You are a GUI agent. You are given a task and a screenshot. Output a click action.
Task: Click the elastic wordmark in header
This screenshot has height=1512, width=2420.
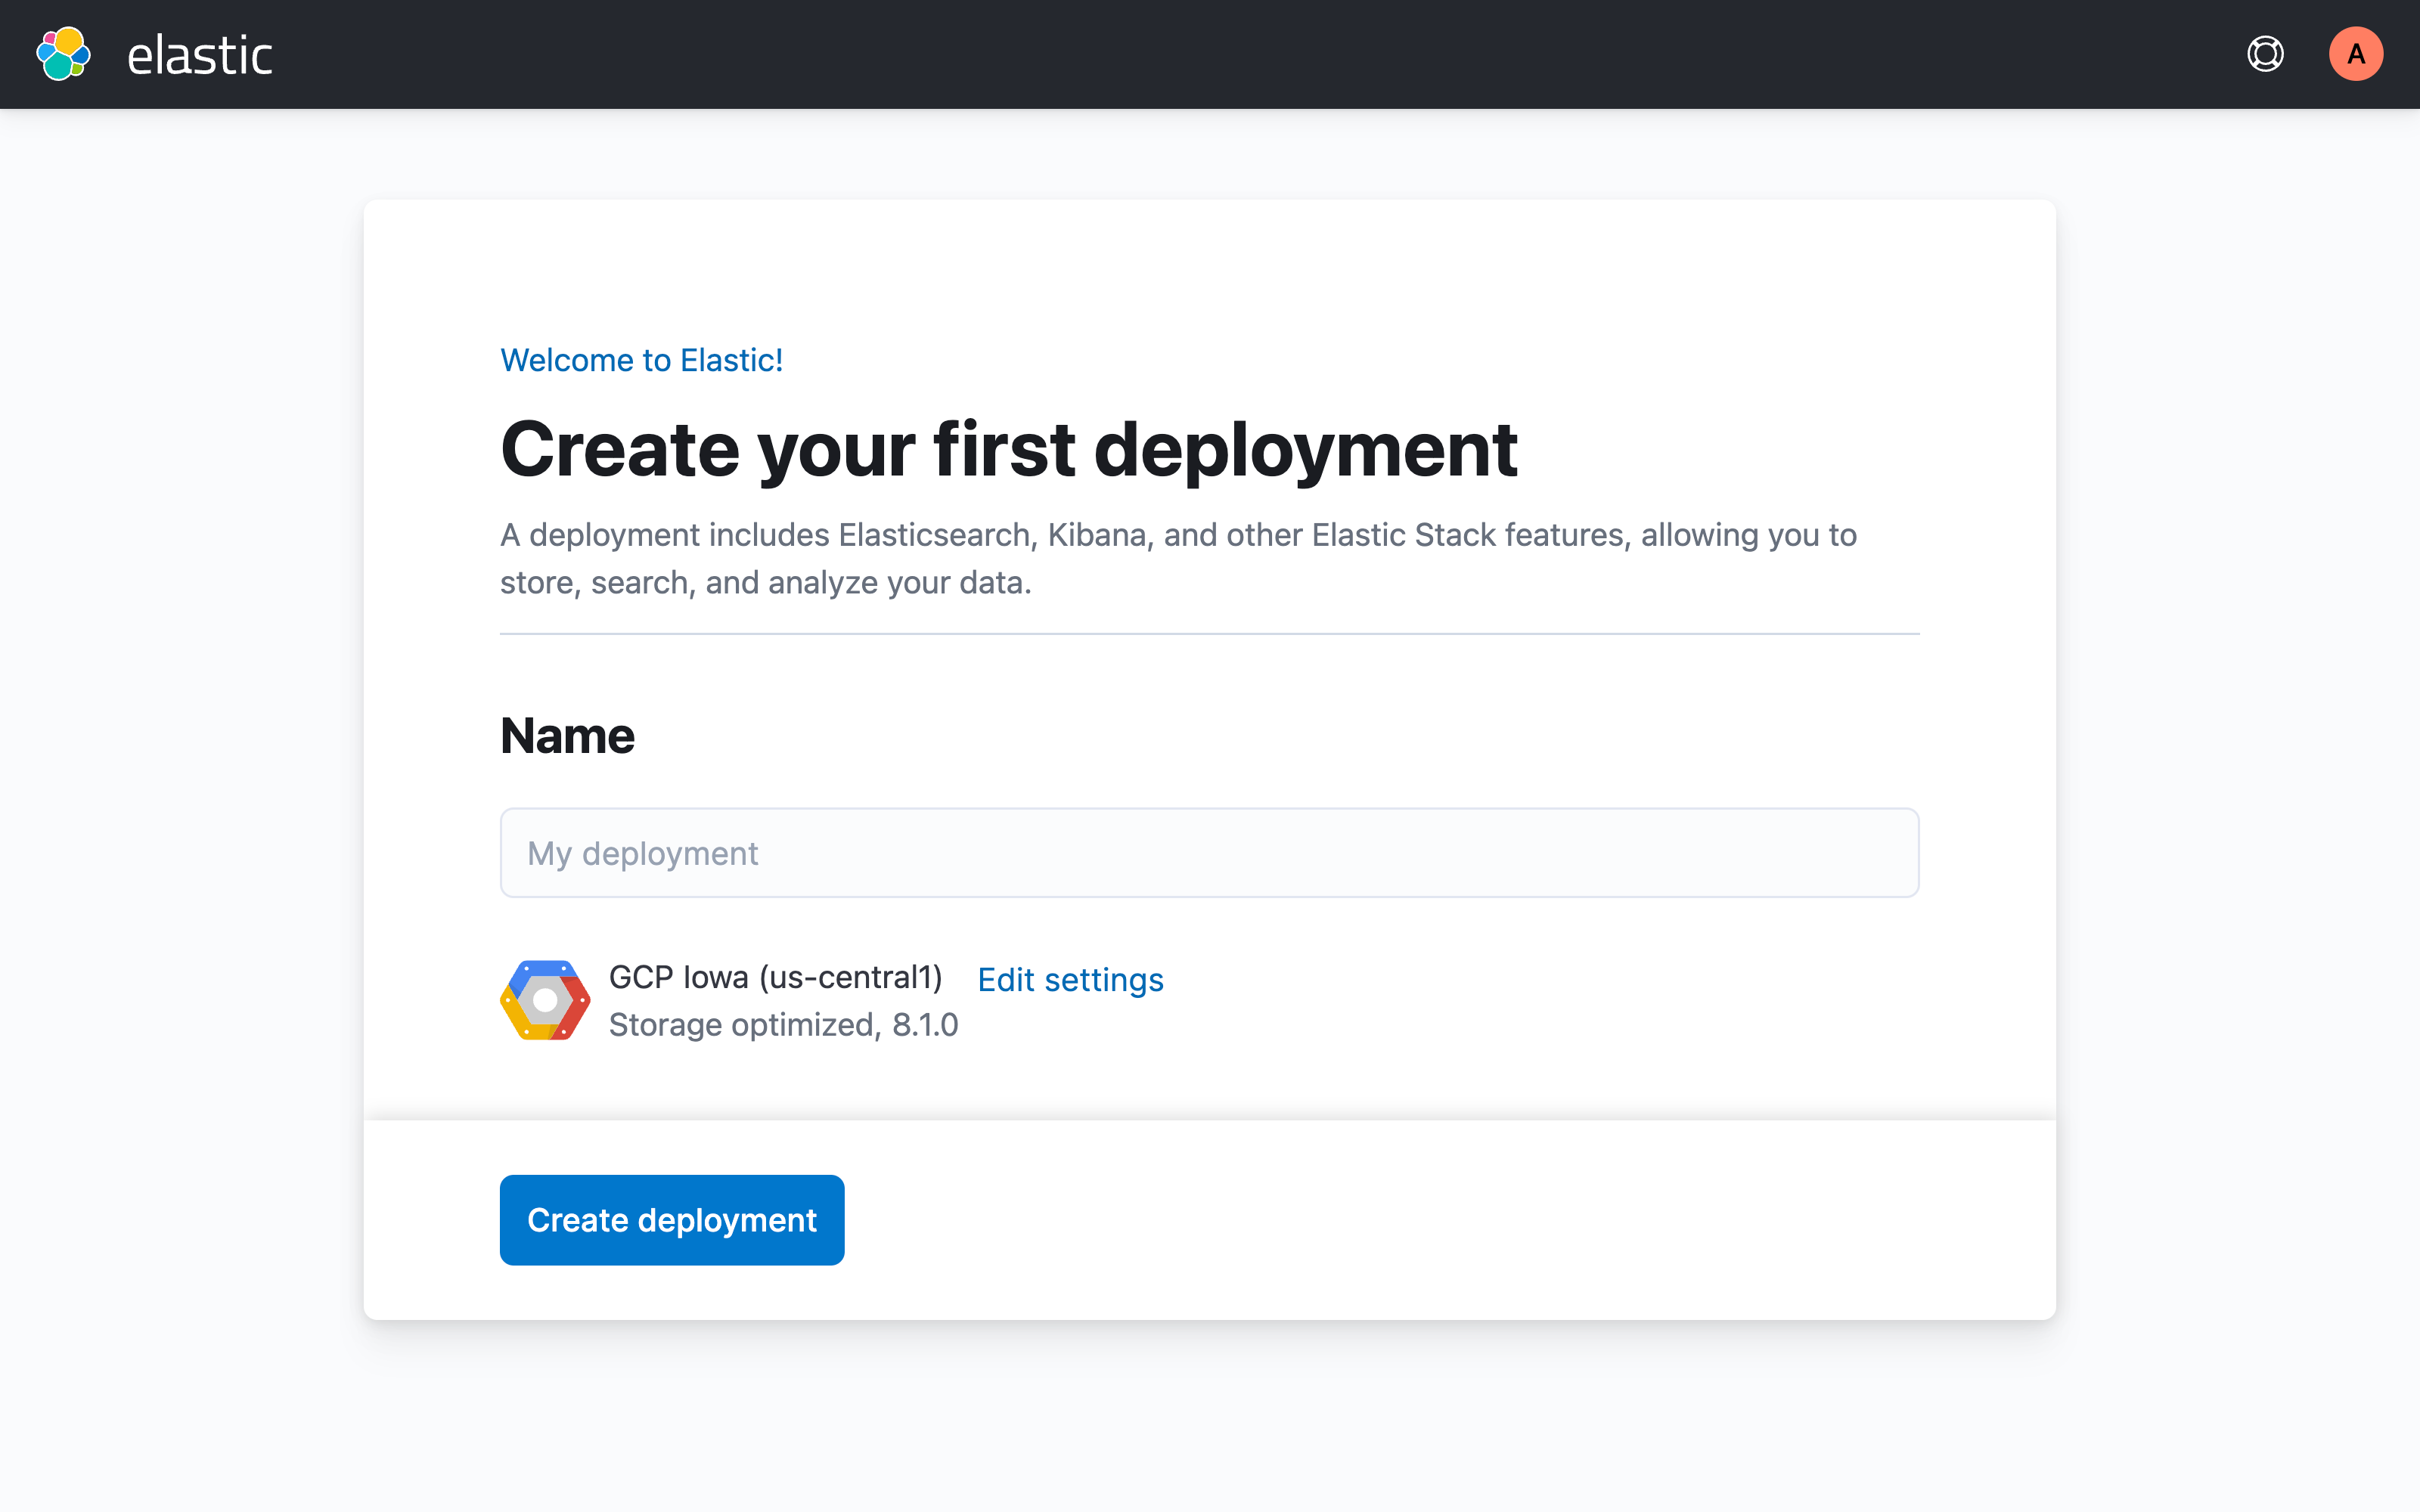[x=200, y=55]
